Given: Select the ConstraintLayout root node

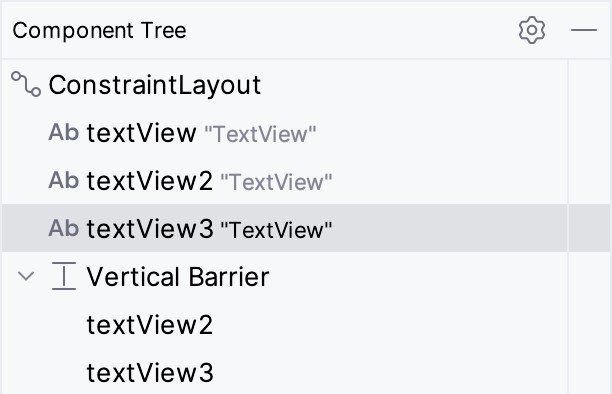Looking at the screenshot, I should coord(155,85).
